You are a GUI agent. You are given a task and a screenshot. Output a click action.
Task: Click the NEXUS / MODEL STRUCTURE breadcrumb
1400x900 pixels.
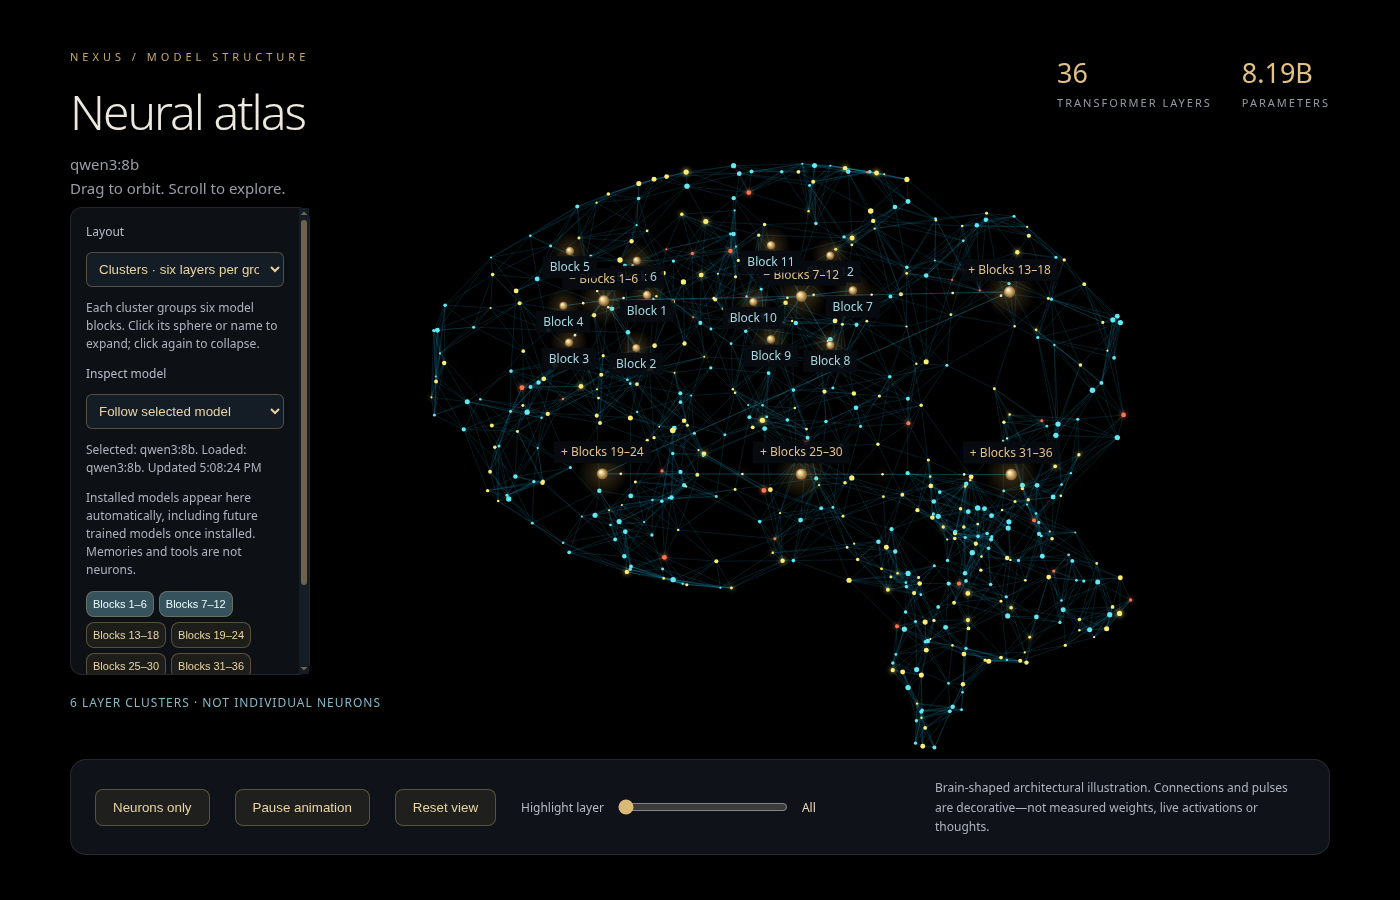[x=189, y=57]
